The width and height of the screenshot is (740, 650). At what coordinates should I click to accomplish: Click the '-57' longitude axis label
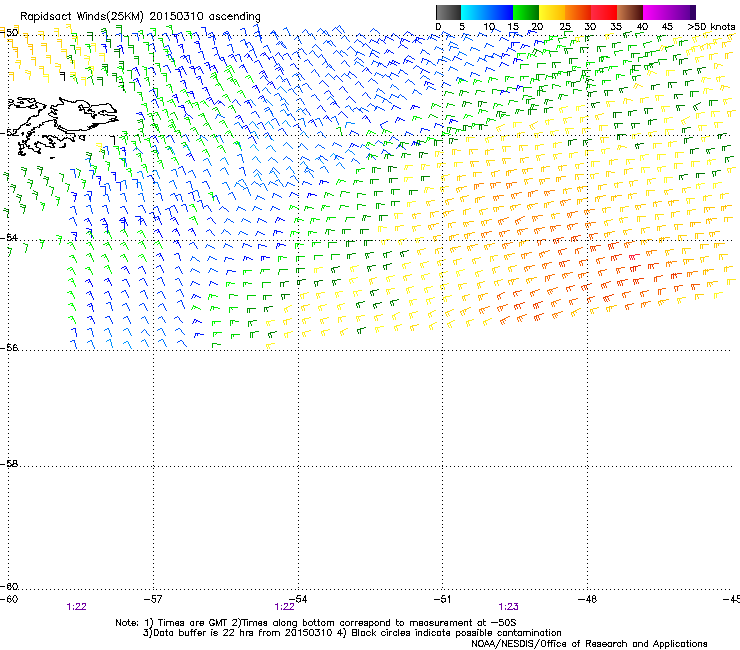point(153,599)
